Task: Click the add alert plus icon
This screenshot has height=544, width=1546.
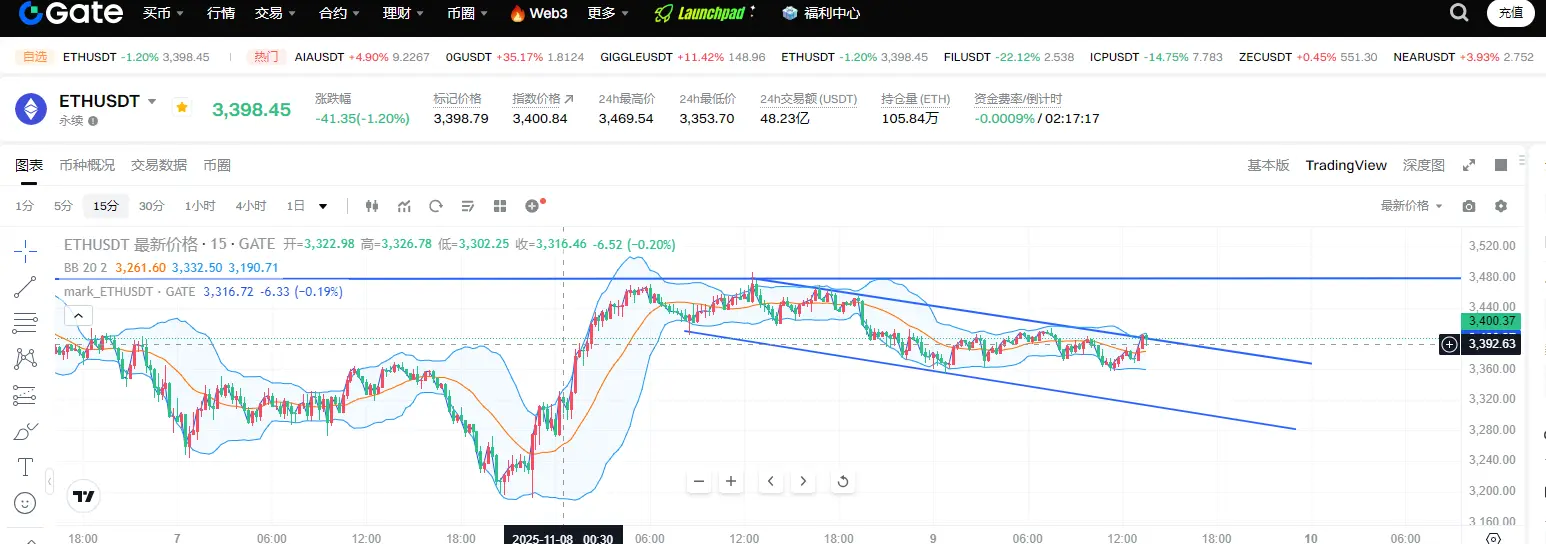Action: 532,206
